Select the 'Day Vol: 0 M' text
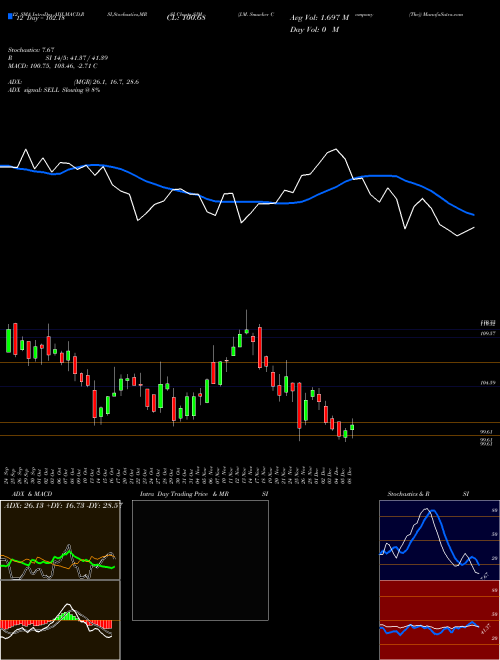The image size is (500, 660). (314, 30)
